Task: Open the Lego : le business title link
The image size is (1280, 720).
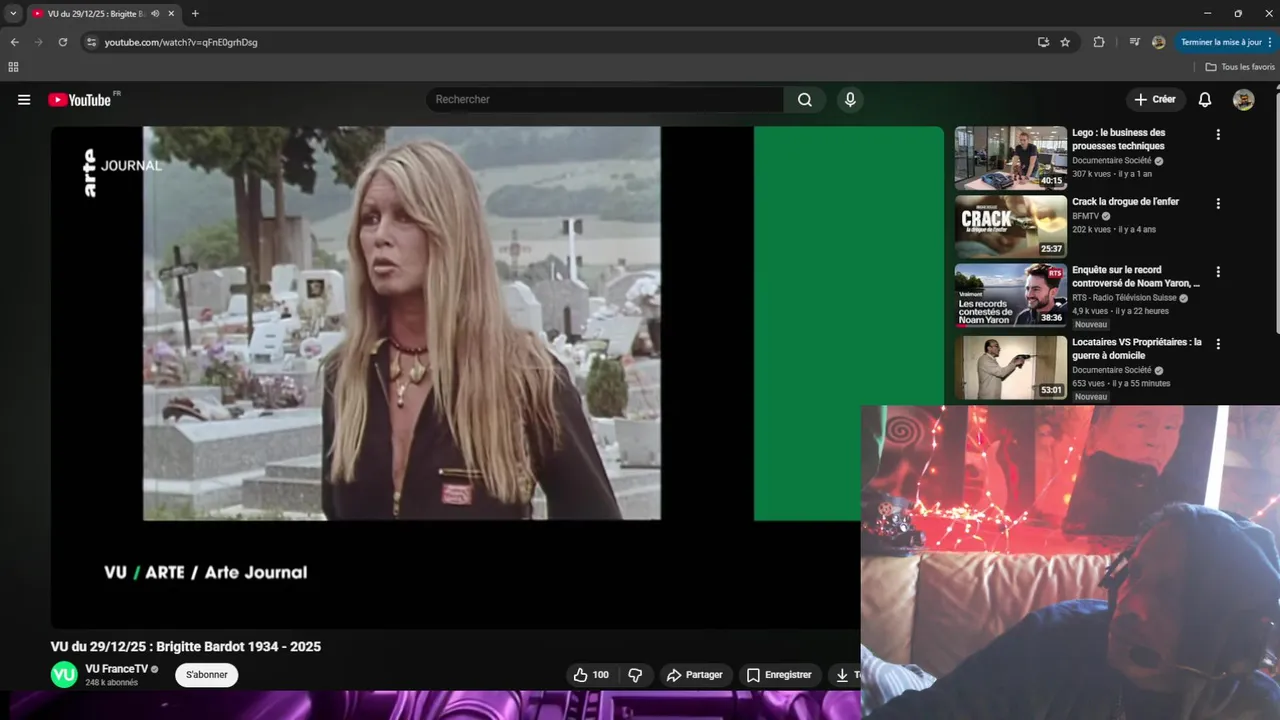Action: coord(1119,139)
